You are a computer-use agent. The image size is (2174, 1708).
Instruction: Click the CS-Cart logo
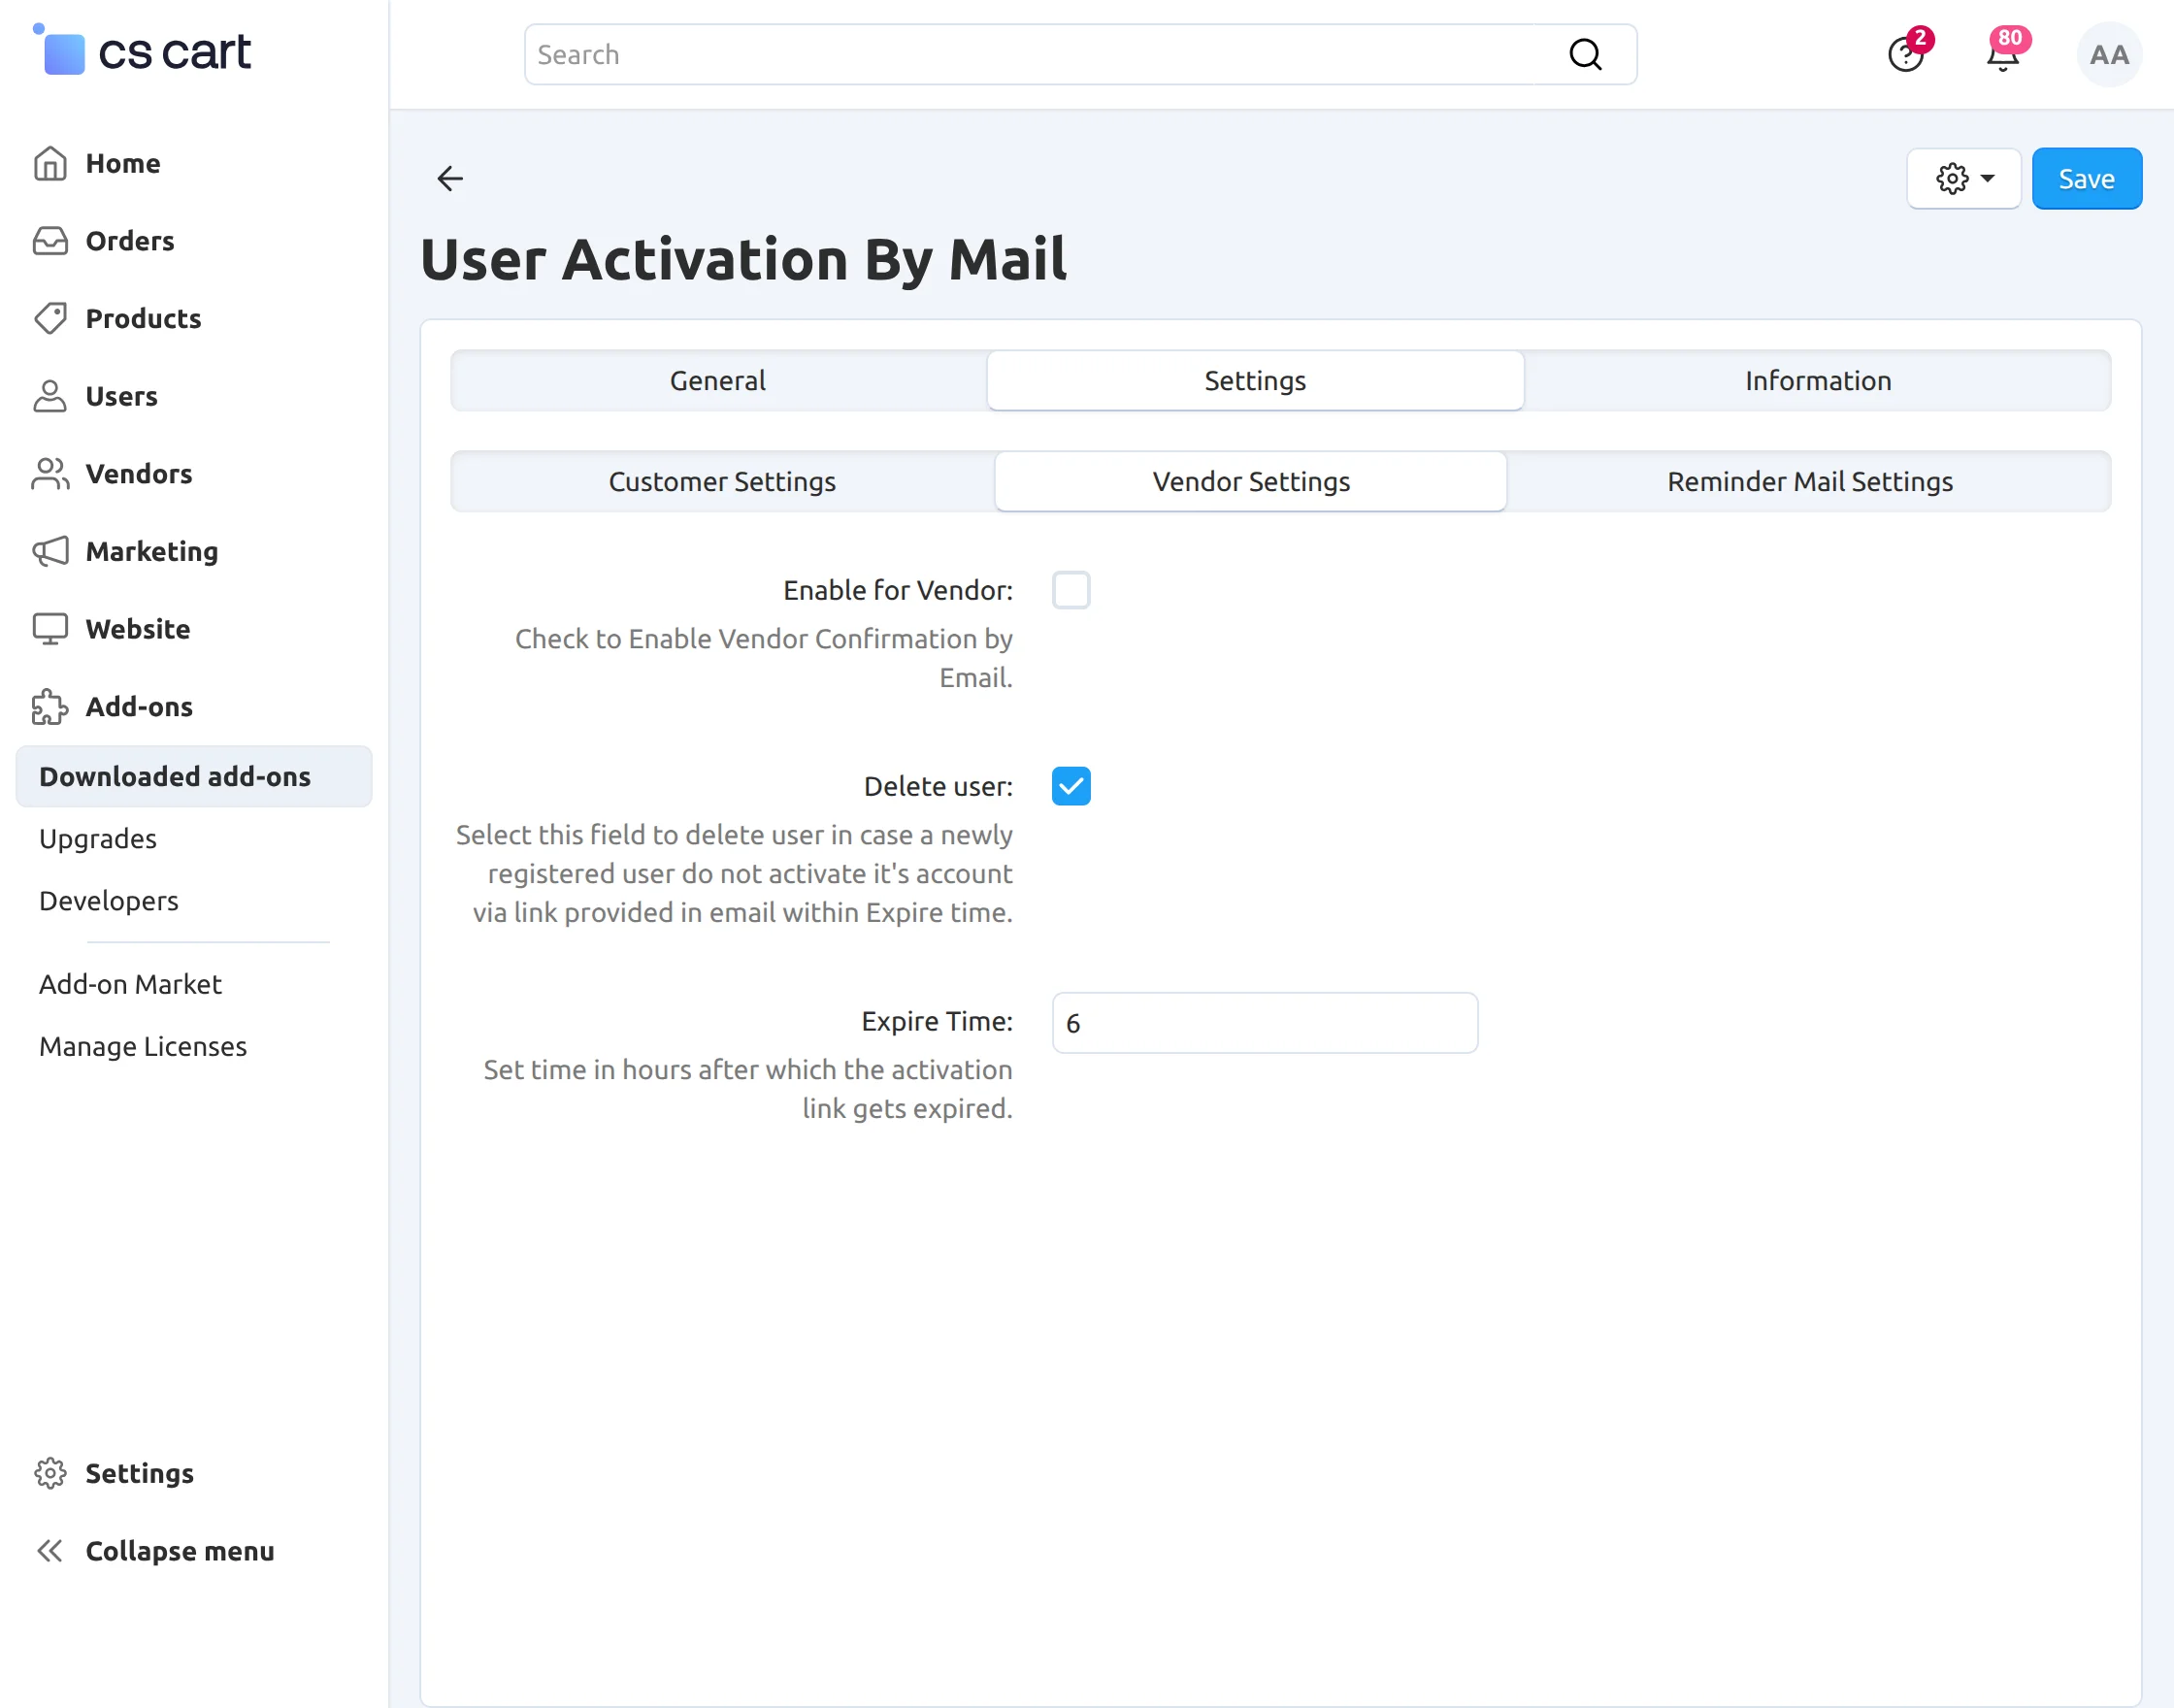tap(142, 51)
